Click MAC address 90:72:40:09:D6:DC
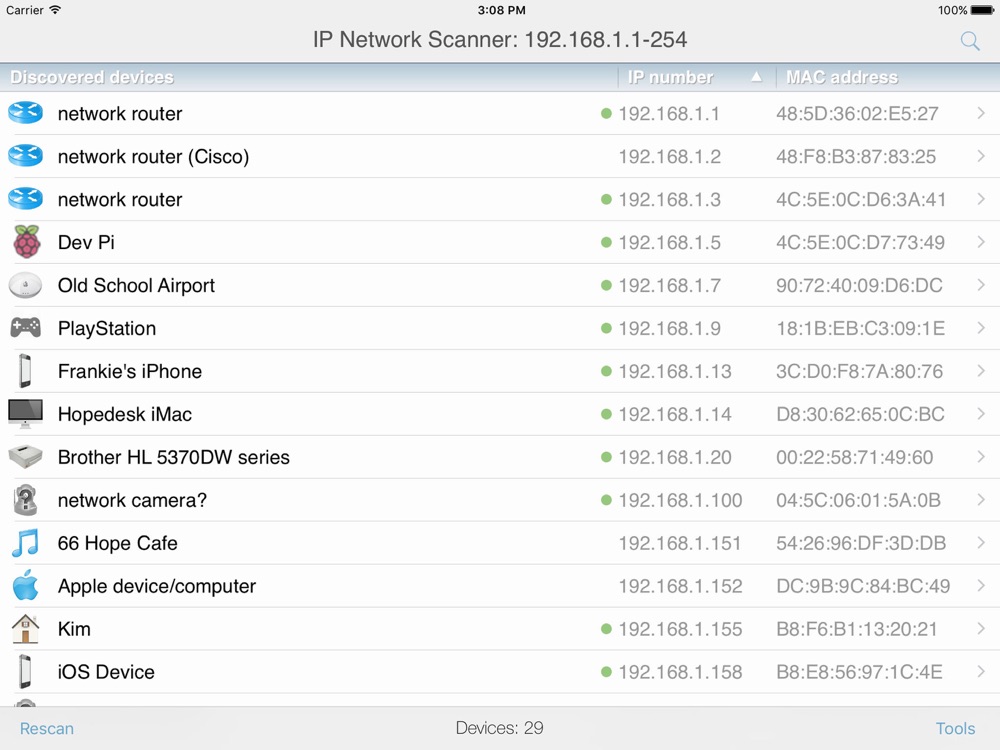Image resolution: width=1000 pixels, height=750 pixels. coord(859,285)
